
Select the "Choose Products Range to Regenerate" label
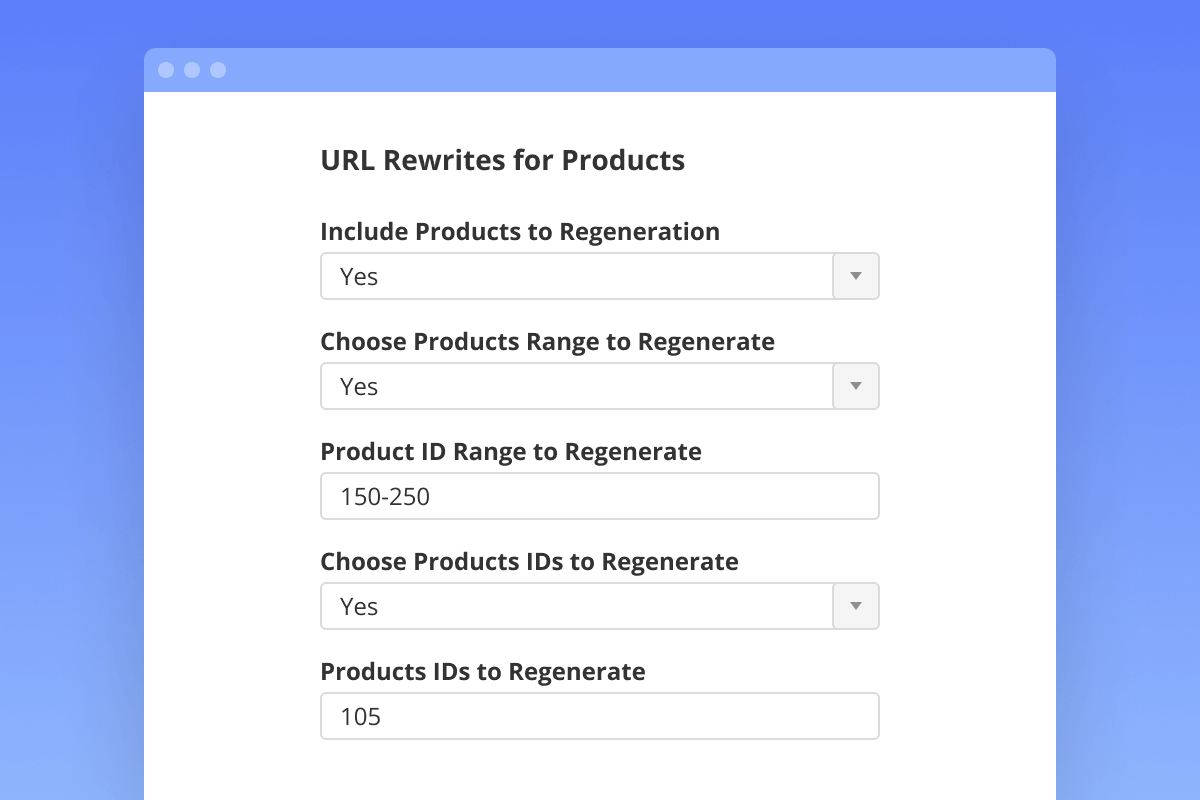point(547,342)
